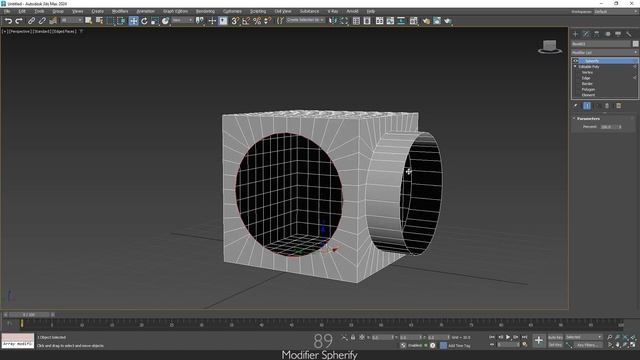This screenshot has height=360, width=640.
Task: Switch to the Utilities command panel tab
Action: click(x=629, y=34)
